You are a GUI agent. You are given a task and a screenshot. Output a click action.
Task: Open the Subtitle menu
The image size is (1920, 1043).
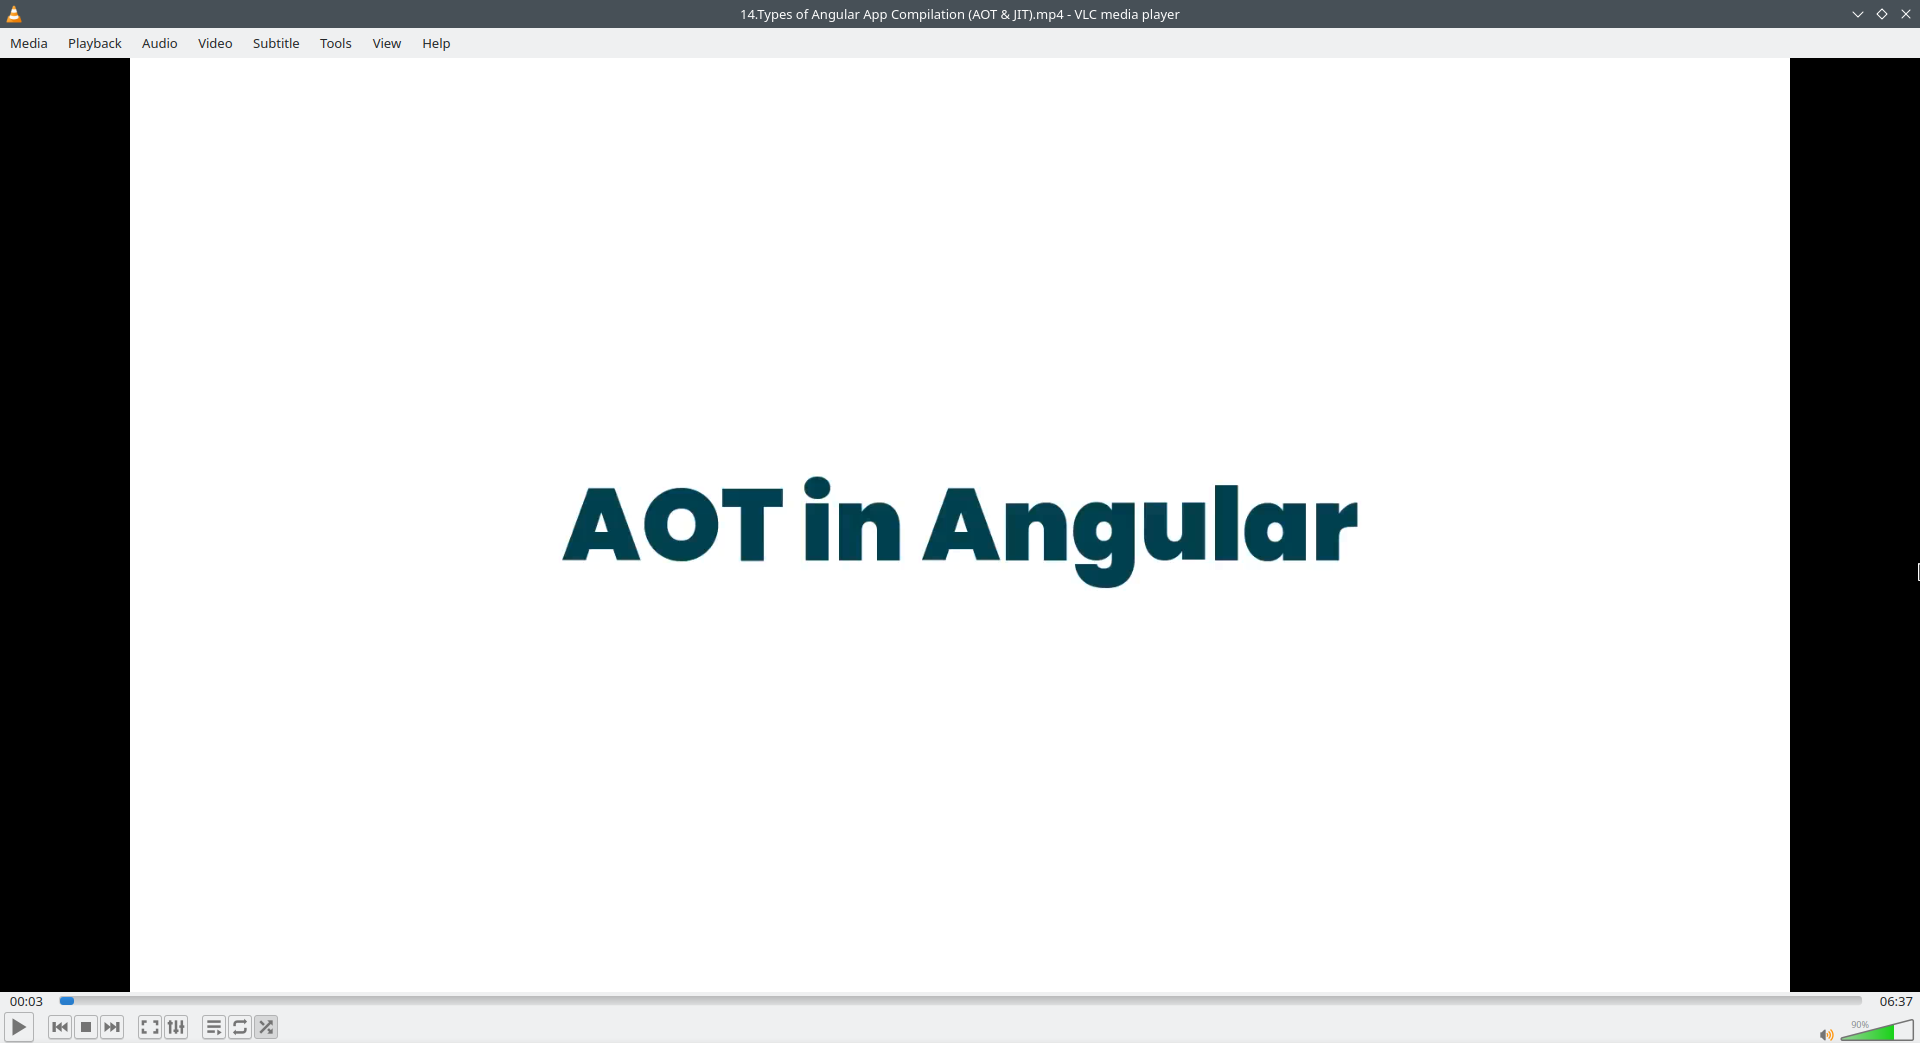tap(276, 43)
